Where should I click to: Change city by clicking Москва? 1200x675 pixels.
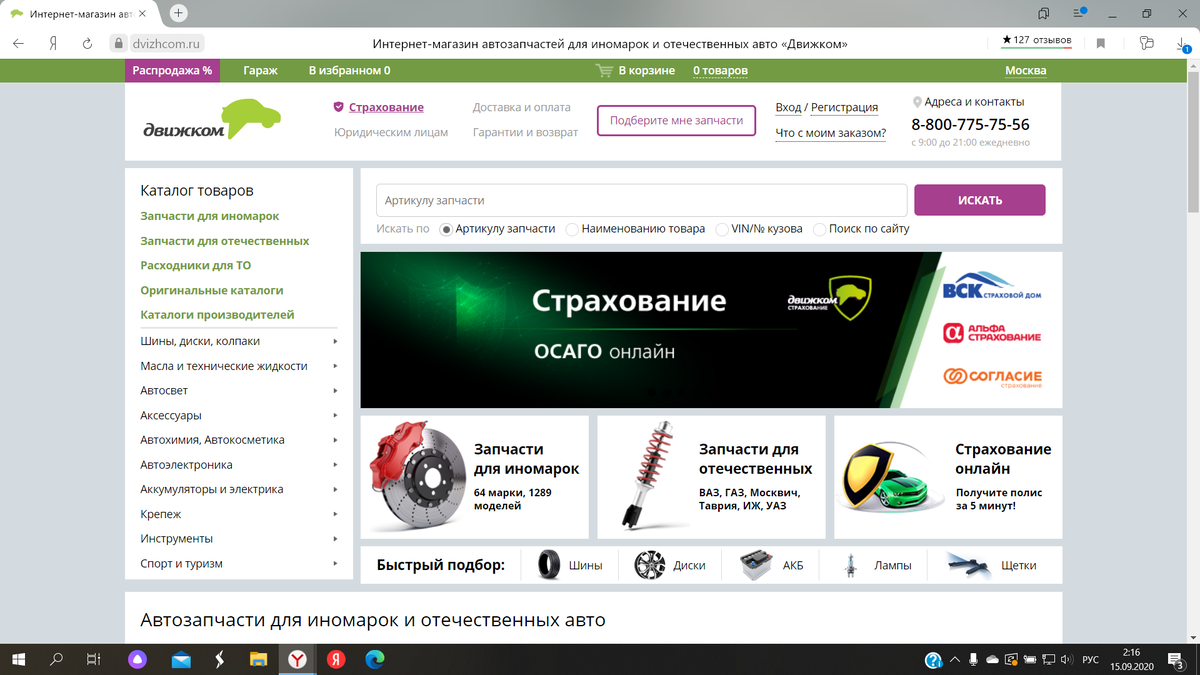[x=1025, y=71]
